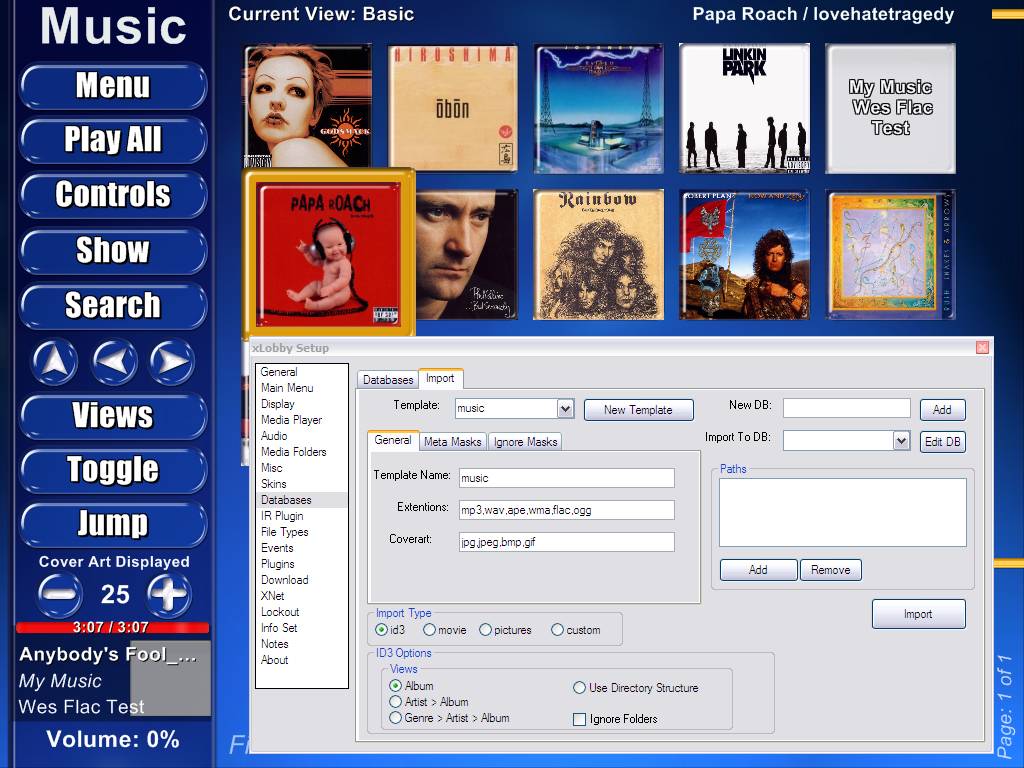Click Add button under Paths
This screenshot has height=768, width=1024.
coord(758,569)
